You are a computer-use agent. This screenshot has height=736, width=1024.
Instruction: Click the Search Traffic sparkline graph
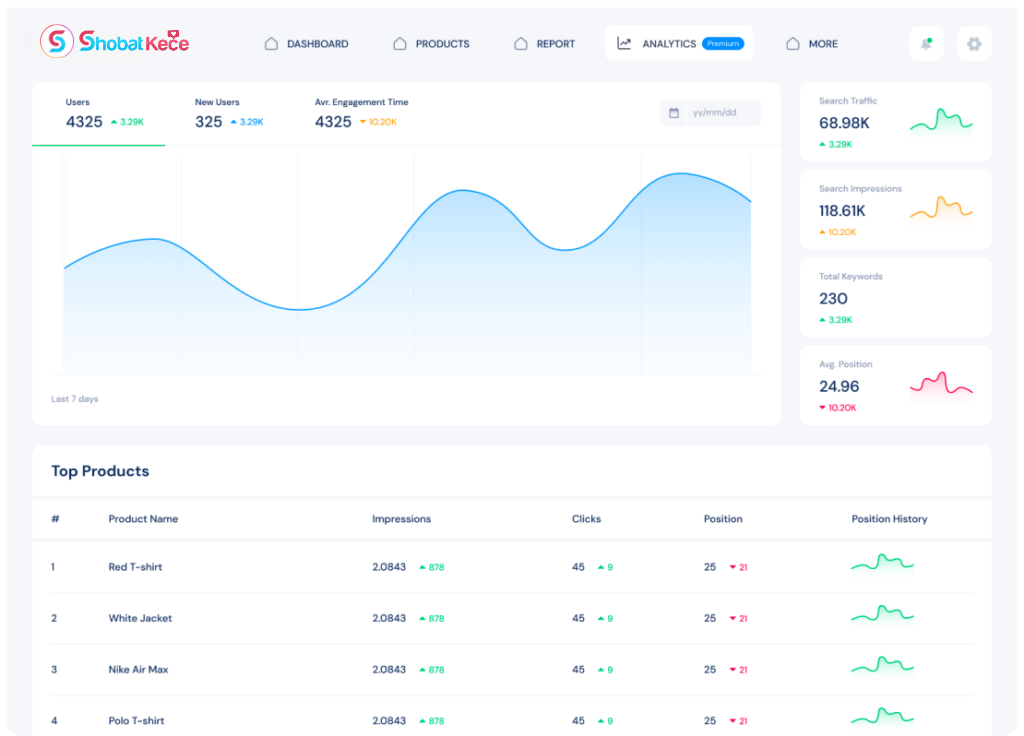[941, 122]
